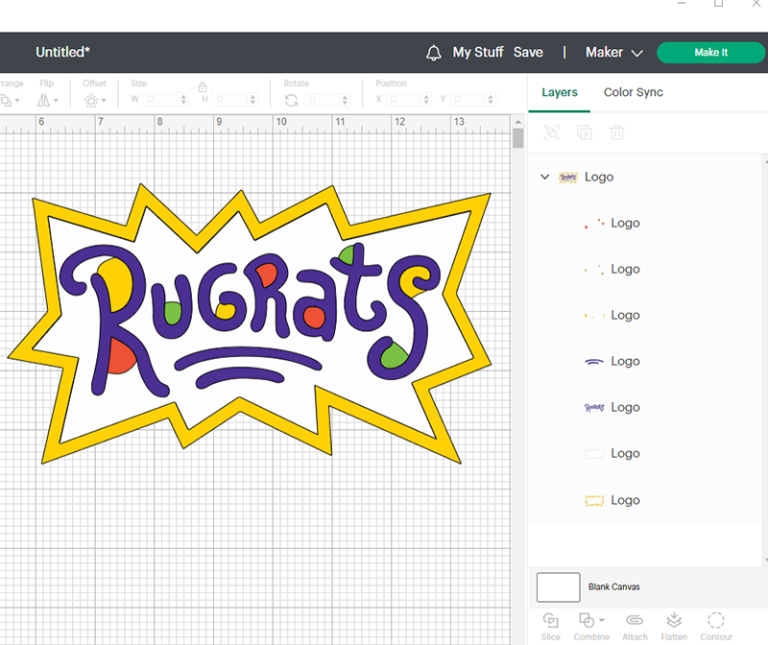
Task: Click the green Make It button
Action: 710,52
